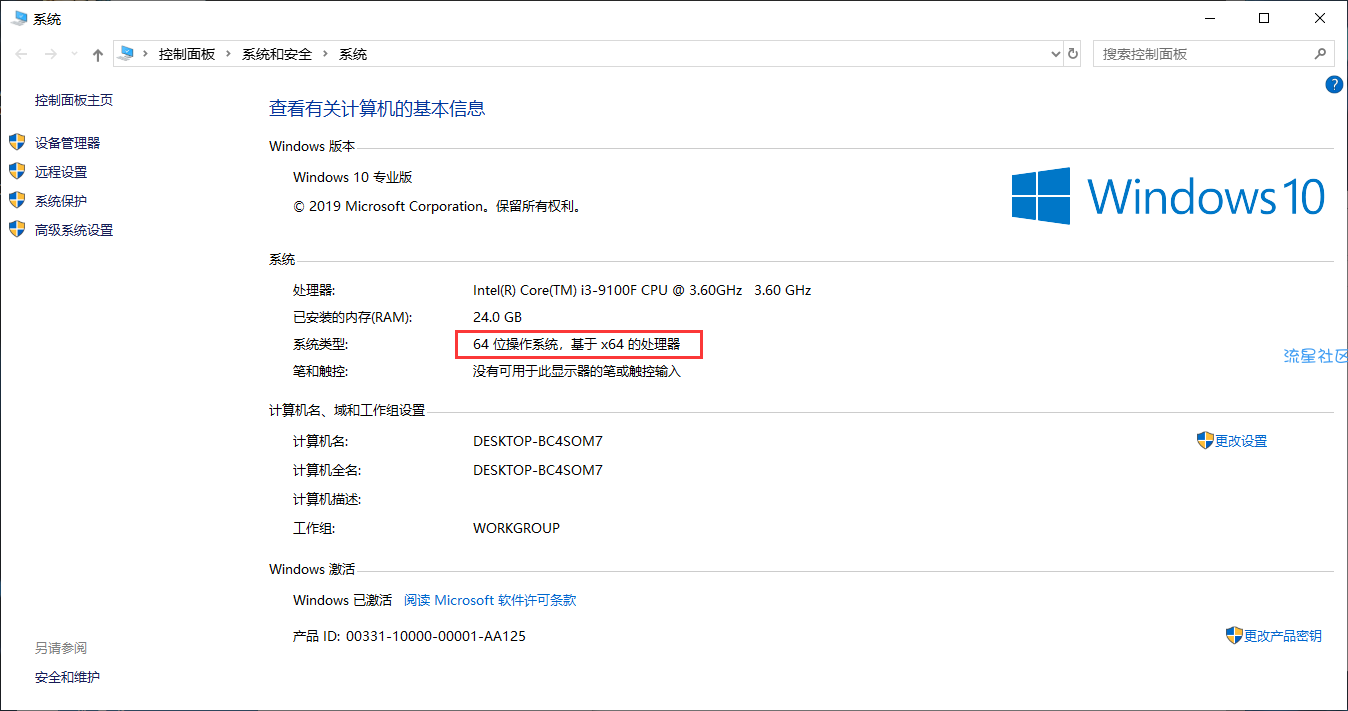The image size is (1348, 711).
Task: Click the Windows 10 专业版 text
Action: 353,177
